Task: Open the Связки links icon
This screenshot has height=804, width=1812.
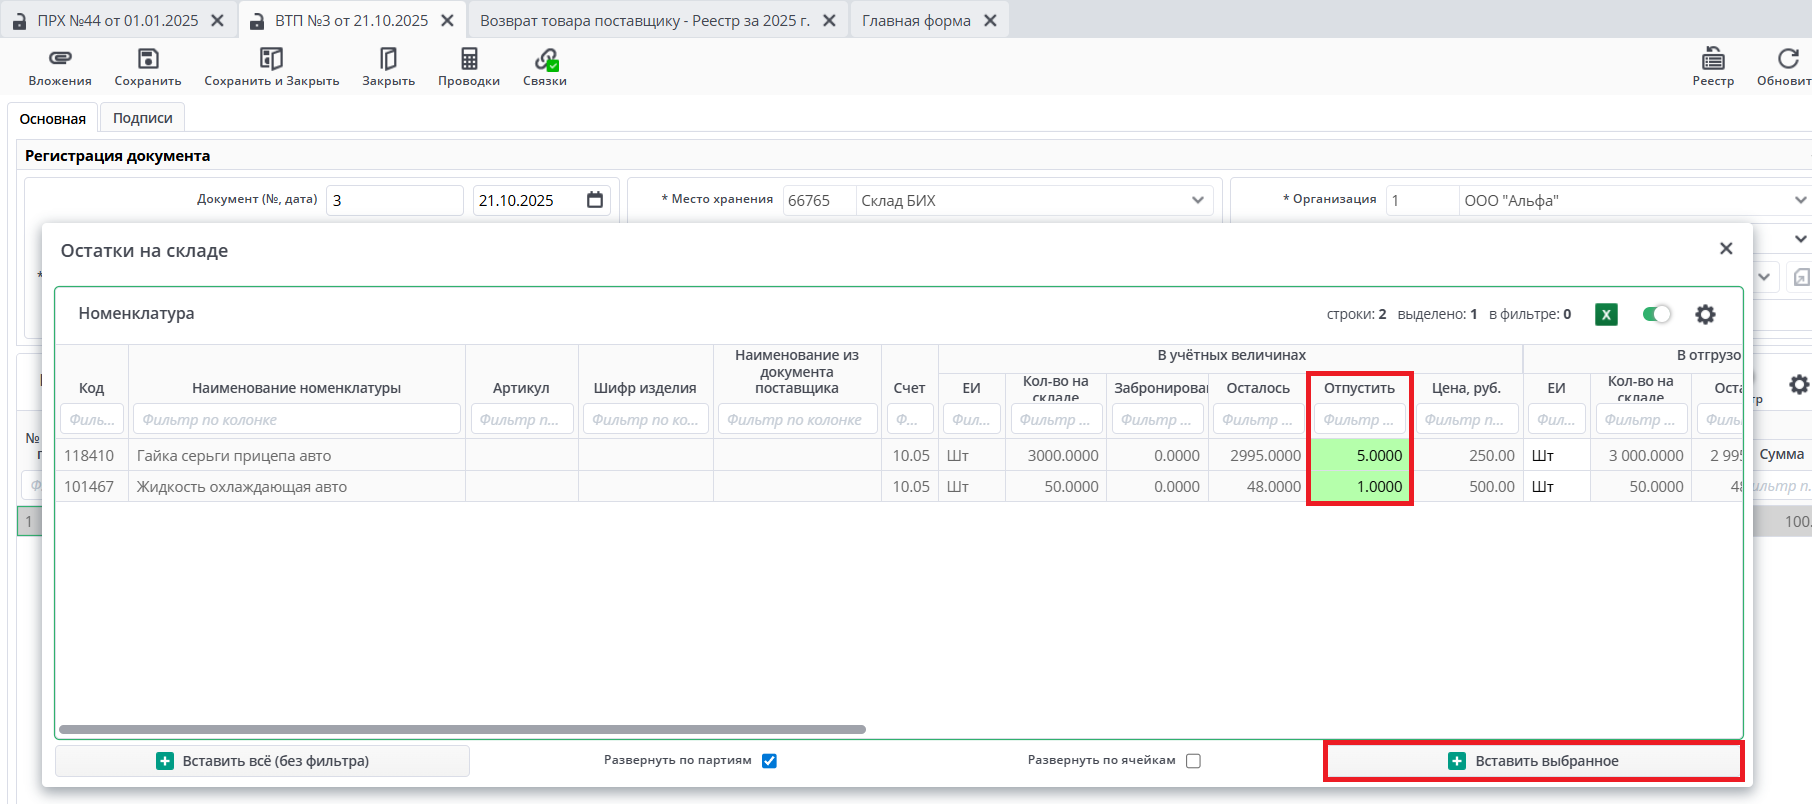Action: (x=545, y=59)
